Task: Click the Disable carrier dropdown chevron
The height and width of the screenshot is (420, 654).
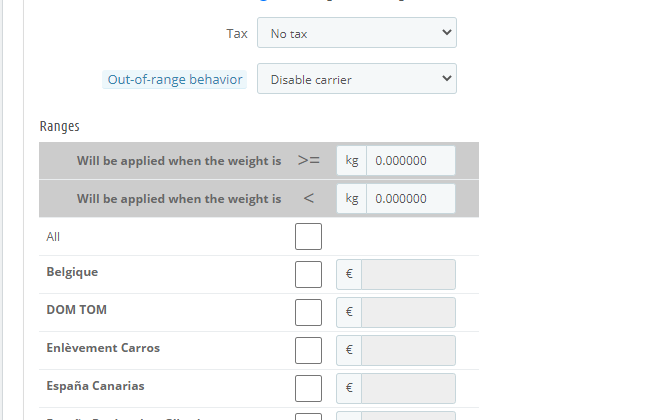Action: [x=446, y=78]
